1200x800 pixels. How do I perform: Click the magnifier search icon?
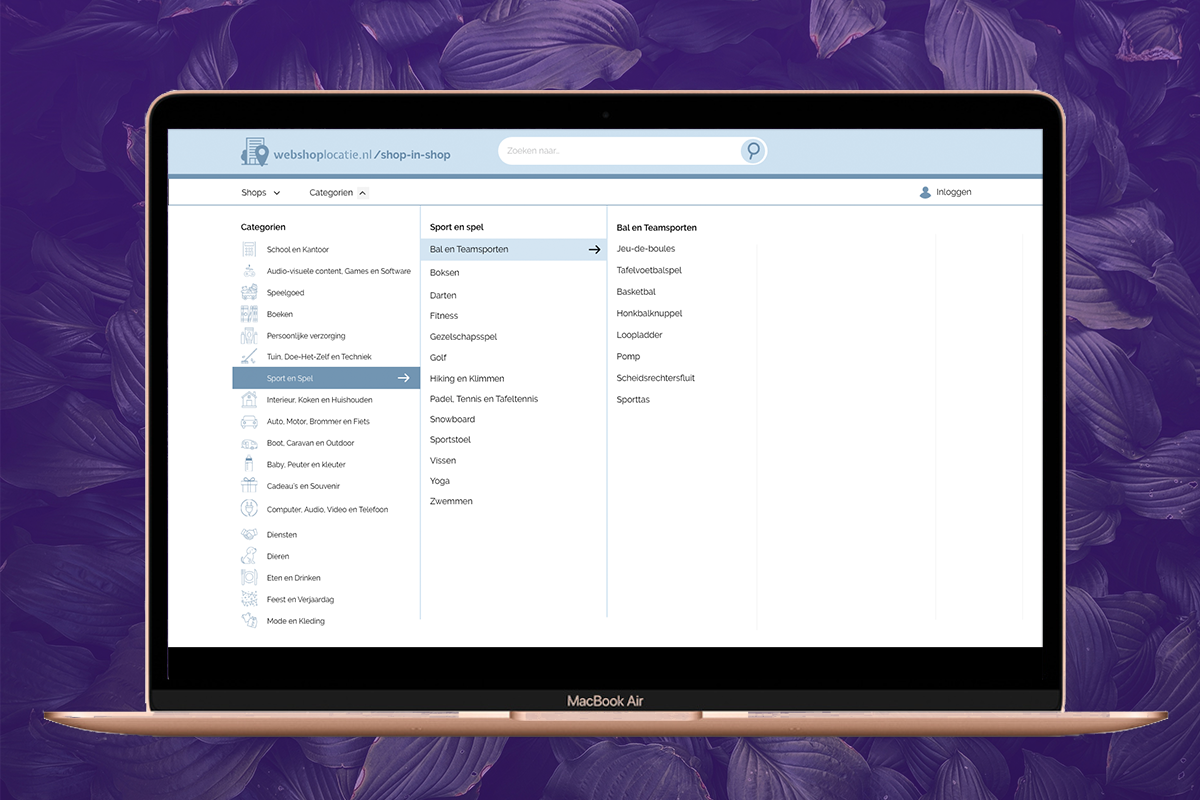753,151
